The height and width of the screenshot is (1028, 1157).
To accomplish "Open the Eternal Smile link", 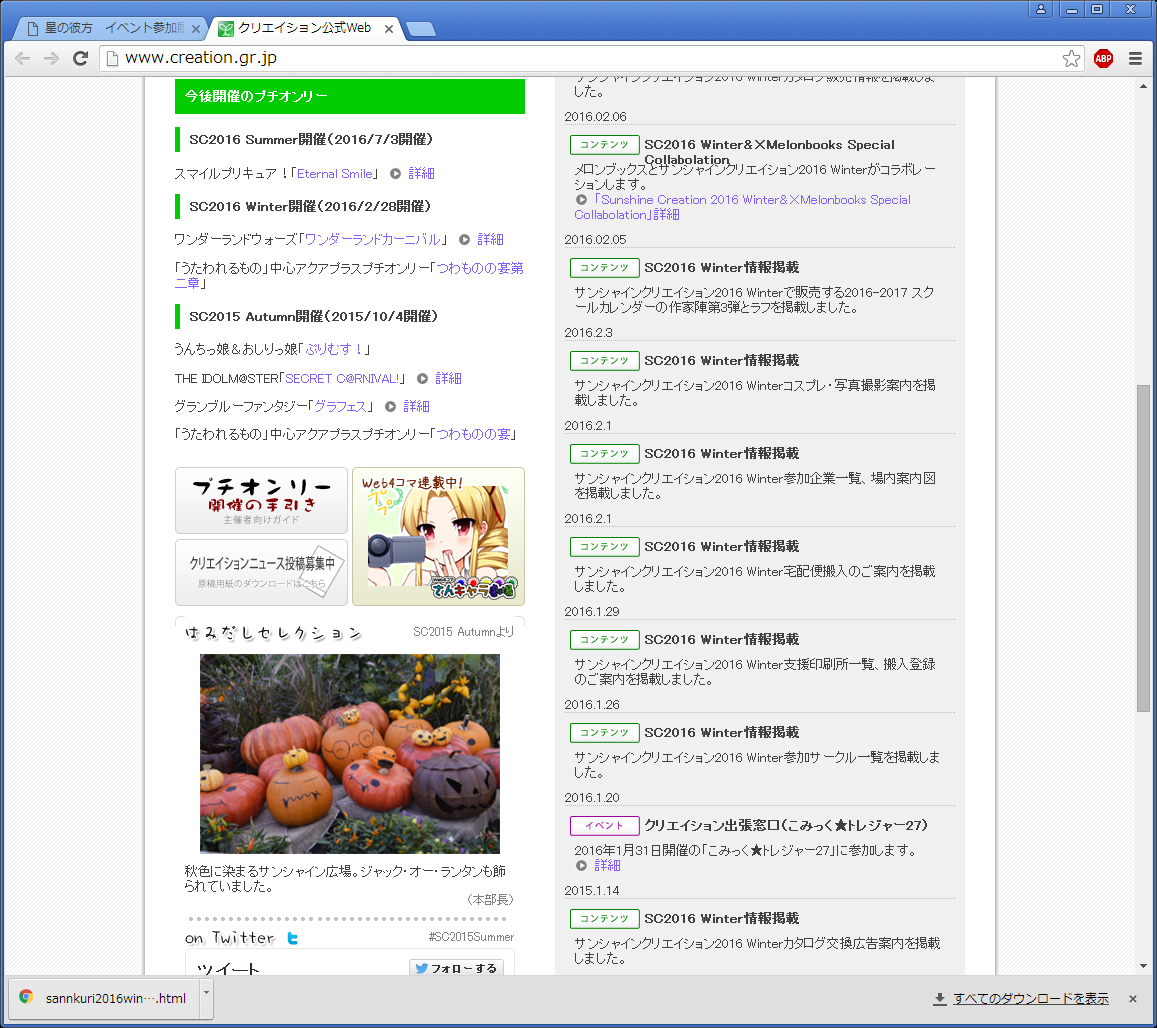I will 335,173.
